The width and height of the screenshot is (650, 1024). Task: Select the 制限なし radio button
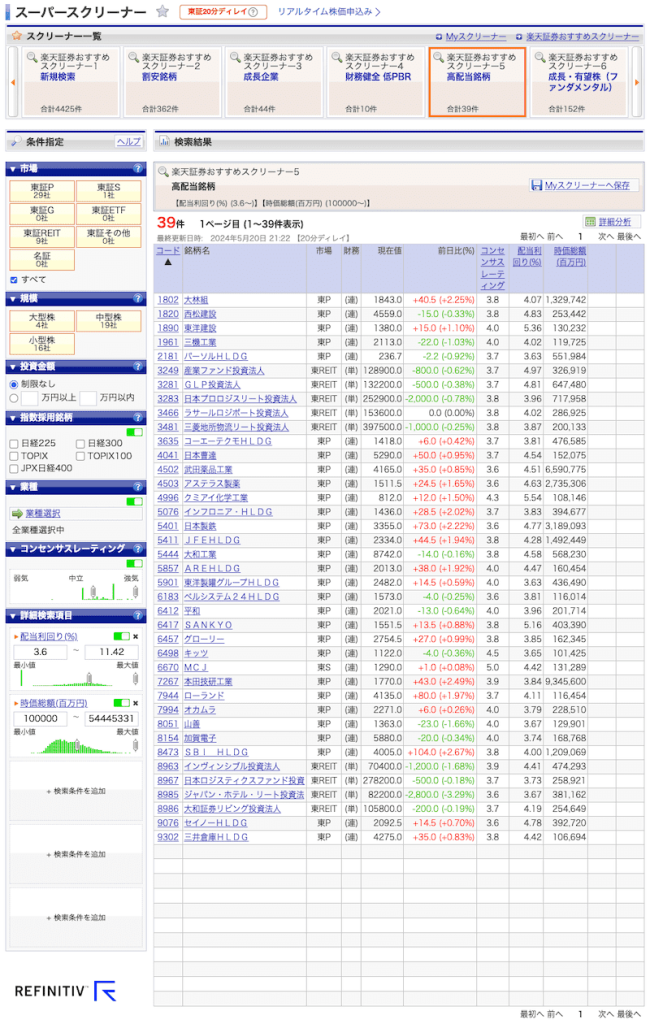point(14,385)
